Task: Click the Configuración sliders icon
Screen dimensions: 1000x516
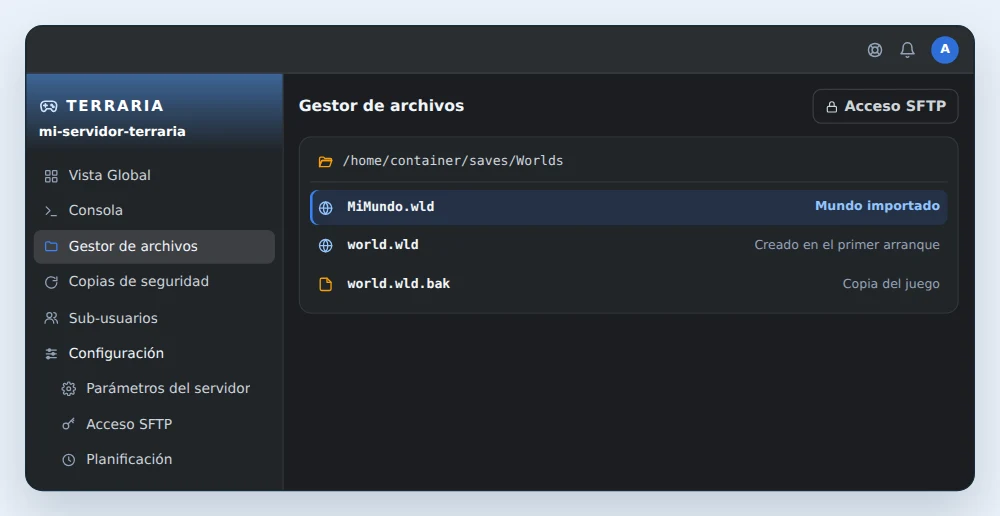Action: (x=51, y=353)
